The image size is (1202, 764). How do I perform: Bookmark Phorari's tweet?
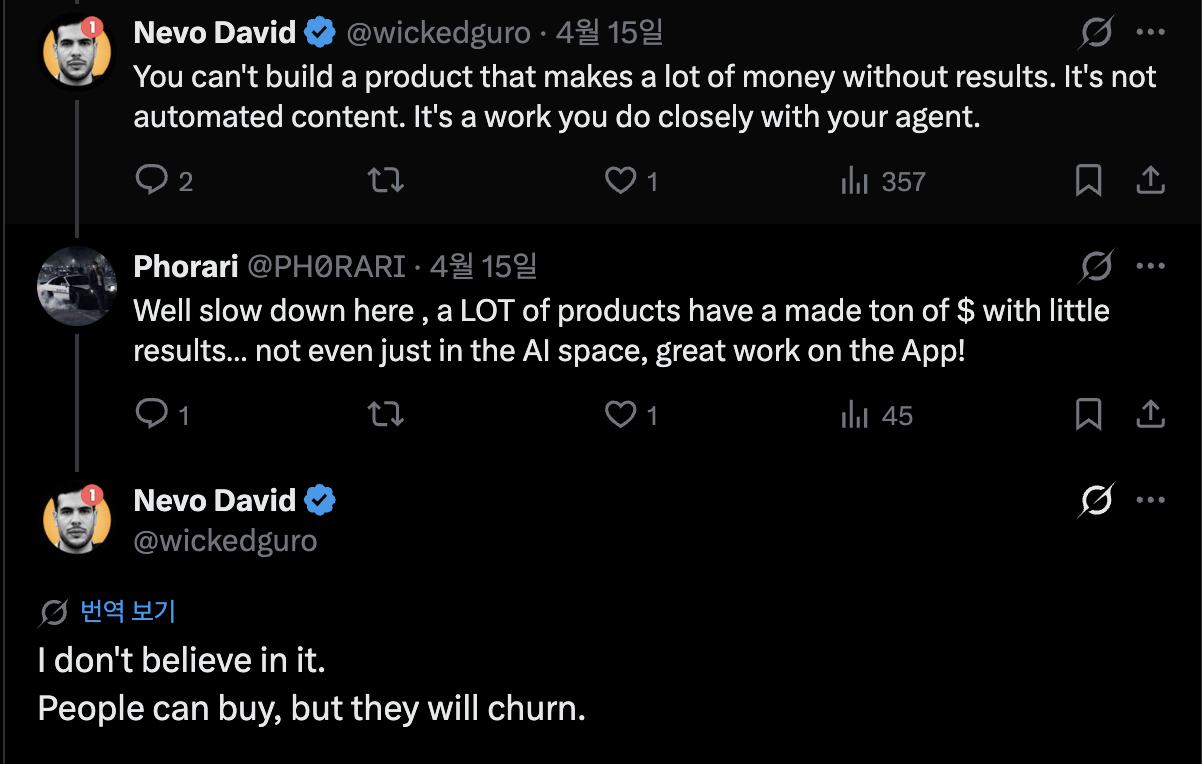point(1088,414)
